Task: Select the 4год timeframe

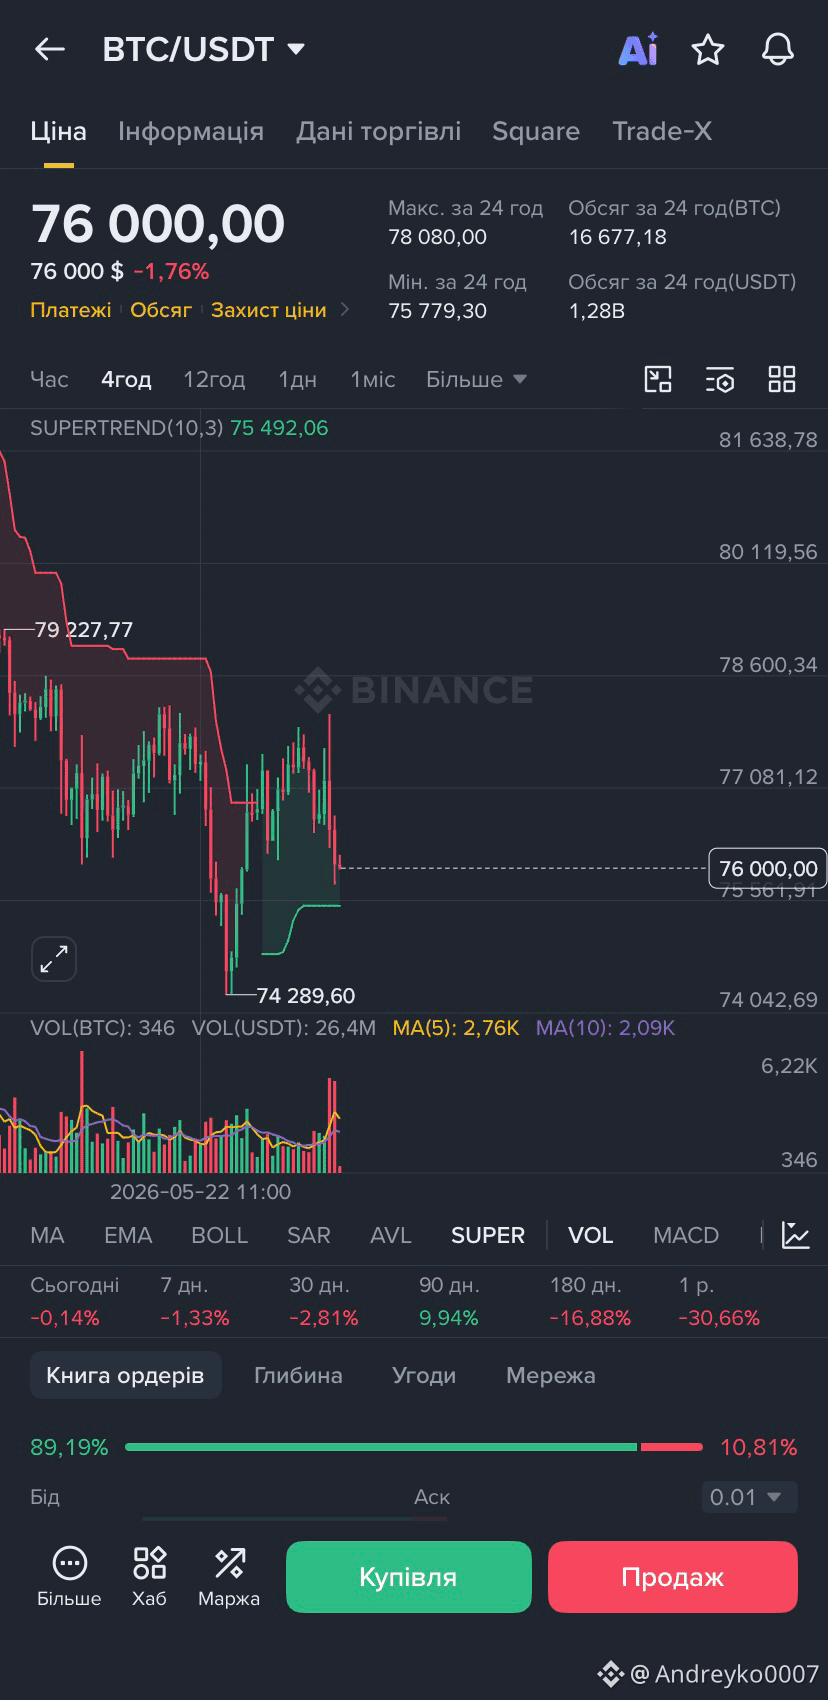Action: tap(126, 379)
